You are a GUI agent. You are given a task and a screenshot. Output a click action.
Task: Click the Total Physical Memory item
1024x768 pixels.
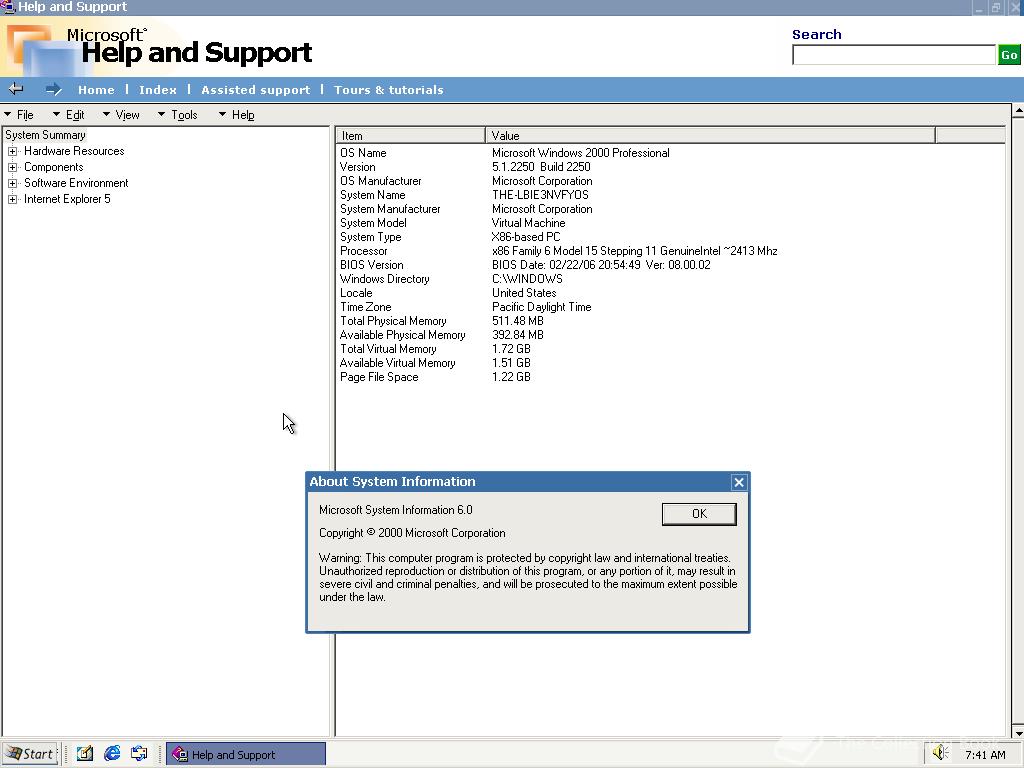pos(393,321)
